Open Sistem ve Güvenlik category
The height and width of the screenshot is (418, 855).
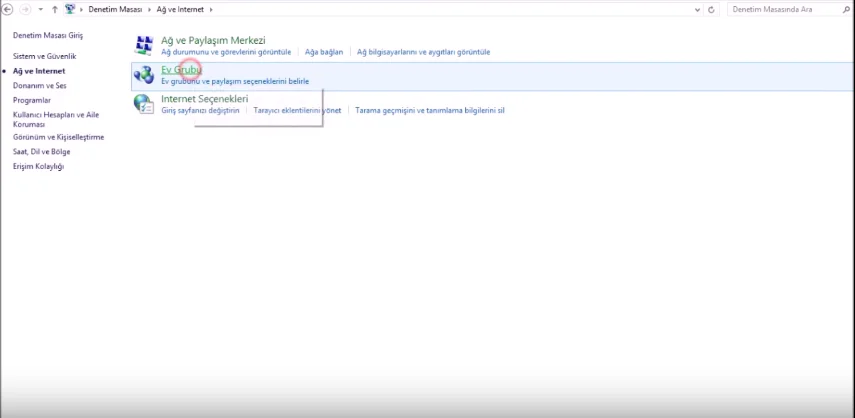(x=45, y=56)
